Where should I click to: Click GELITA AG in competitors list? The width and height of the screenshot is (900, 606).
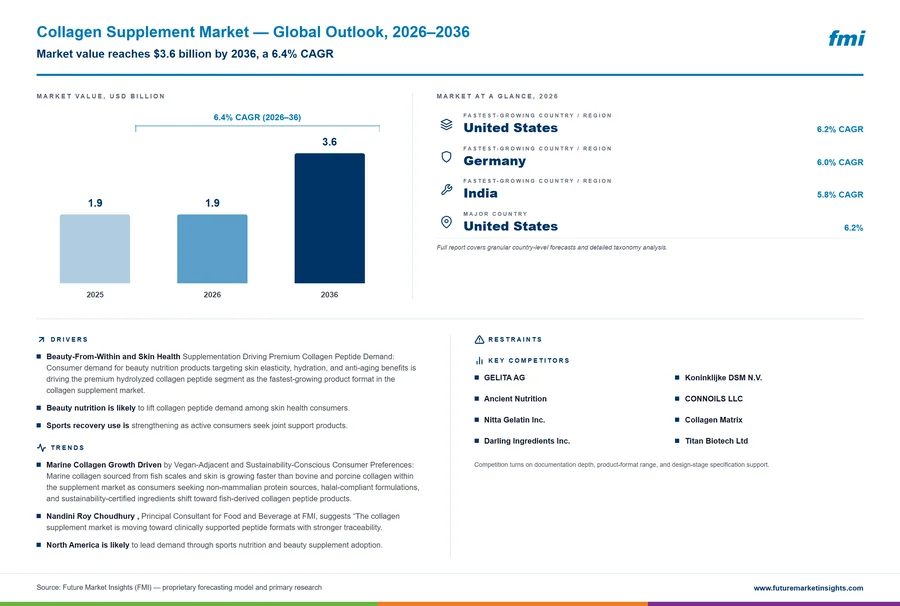coord(504,378)
